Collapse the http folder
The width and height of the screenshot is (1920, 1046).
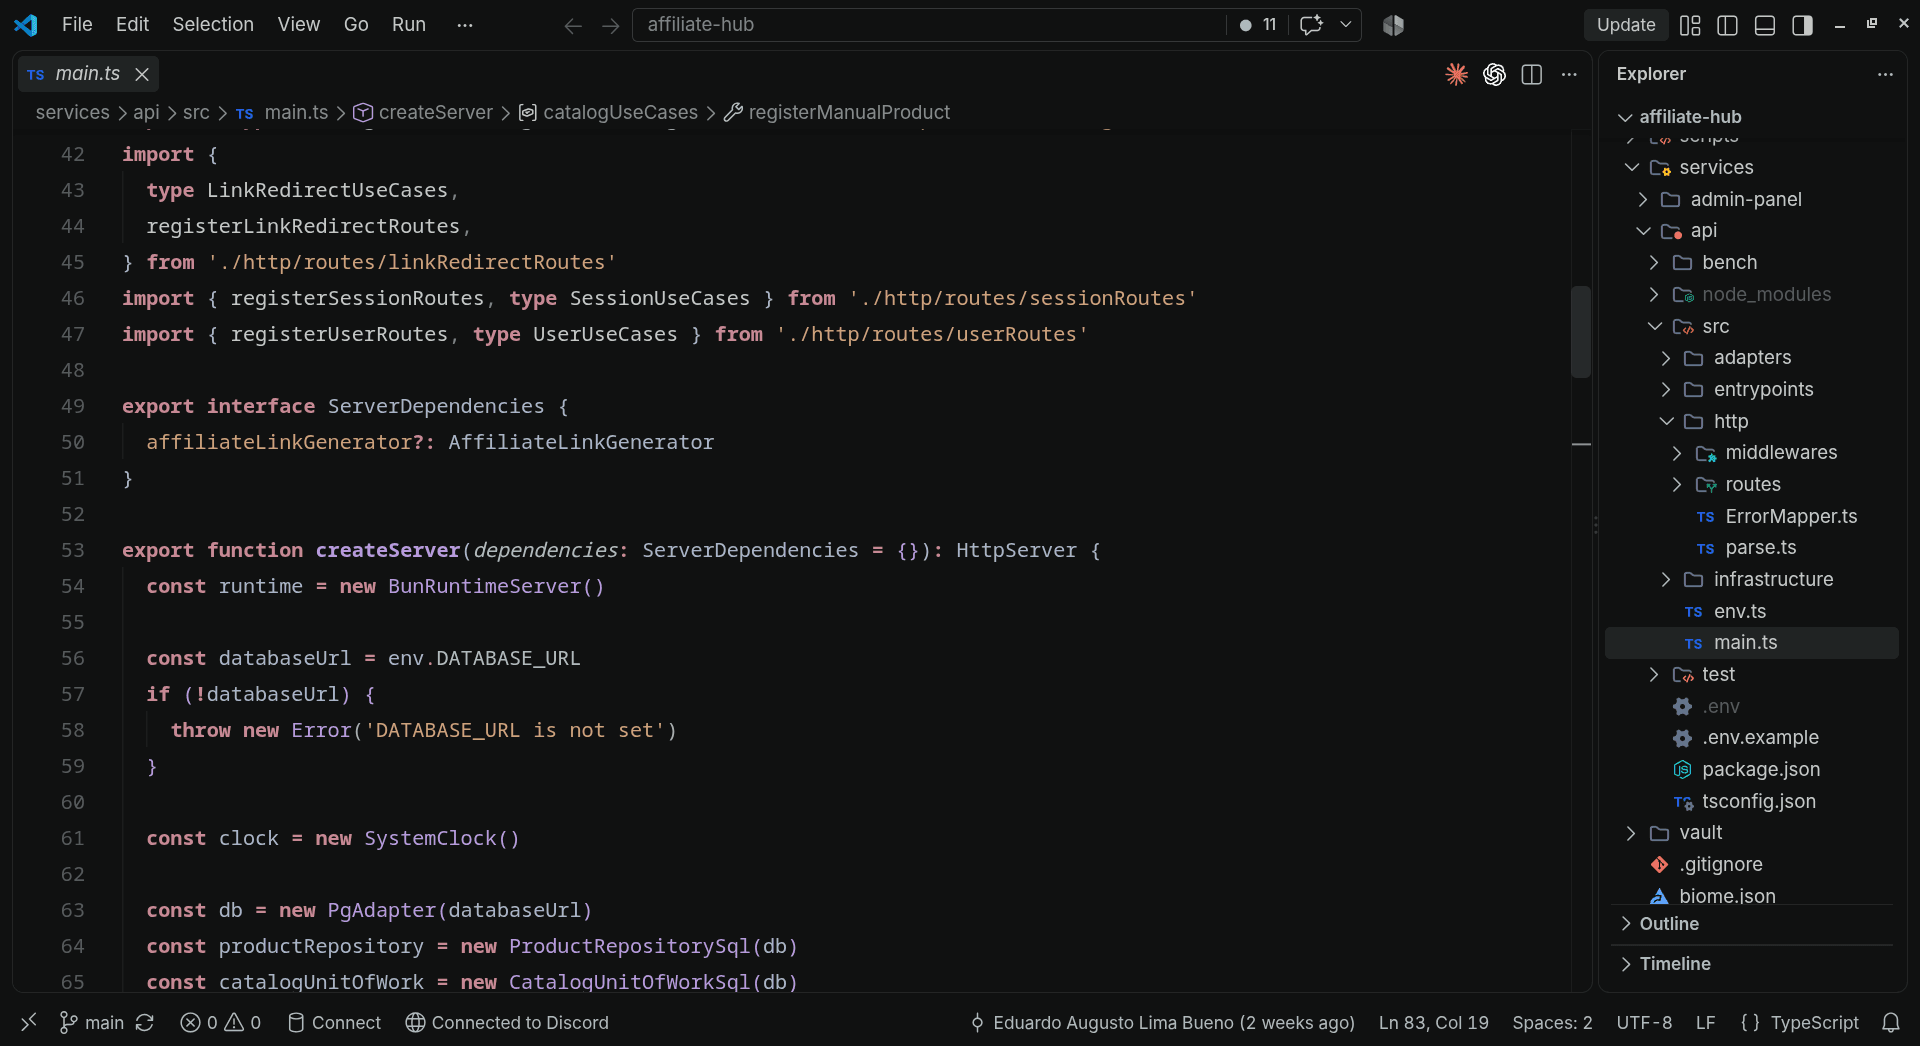pyautogui.click(x=1666, y=421)
